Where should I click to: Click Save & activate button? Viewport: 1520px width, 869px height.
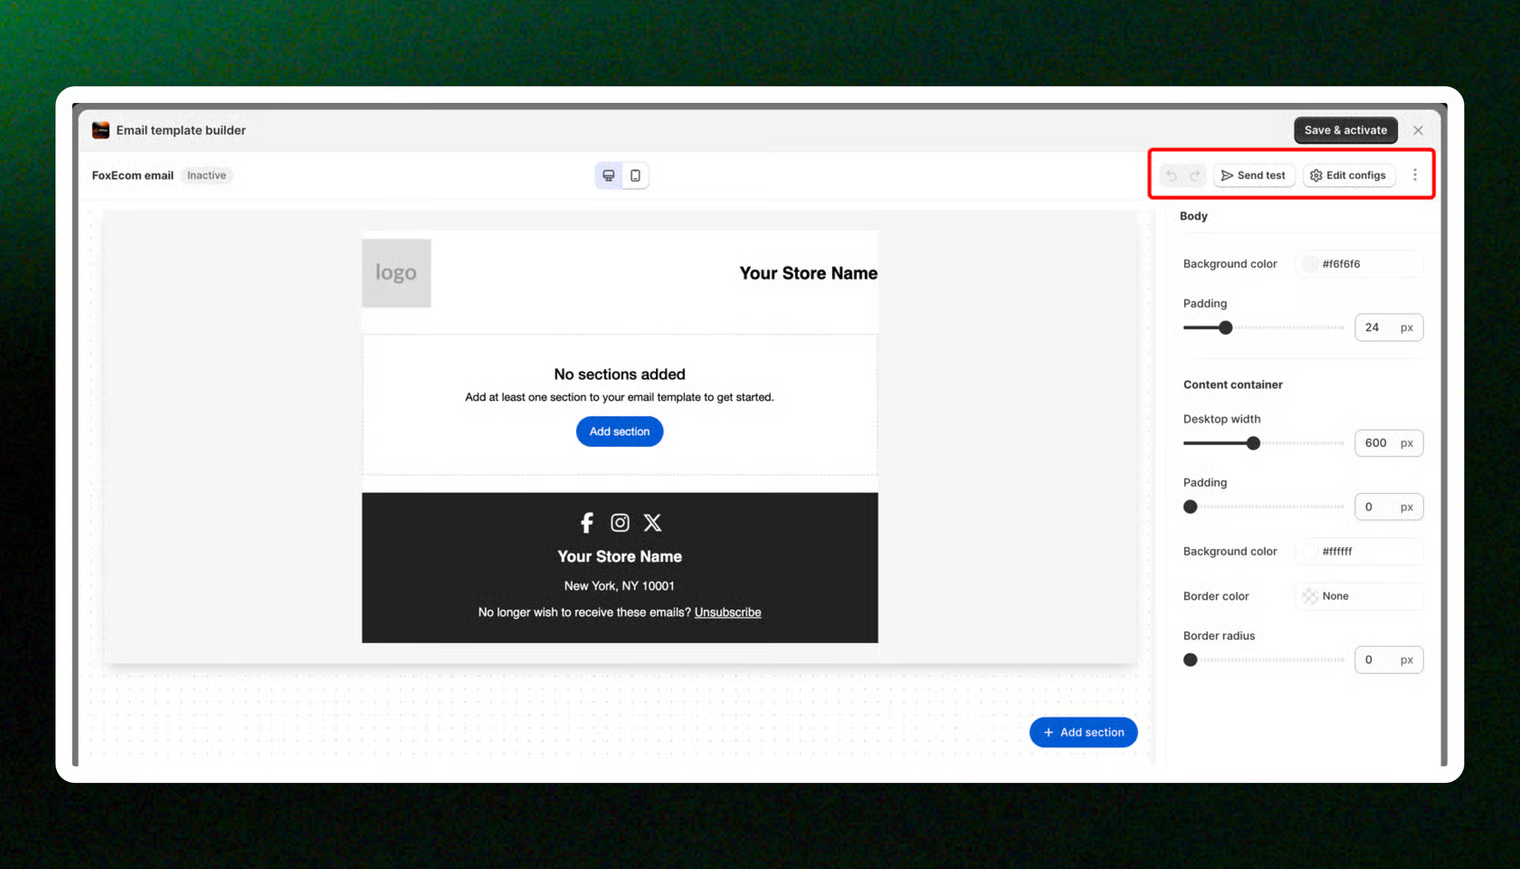click(1345, 130)
